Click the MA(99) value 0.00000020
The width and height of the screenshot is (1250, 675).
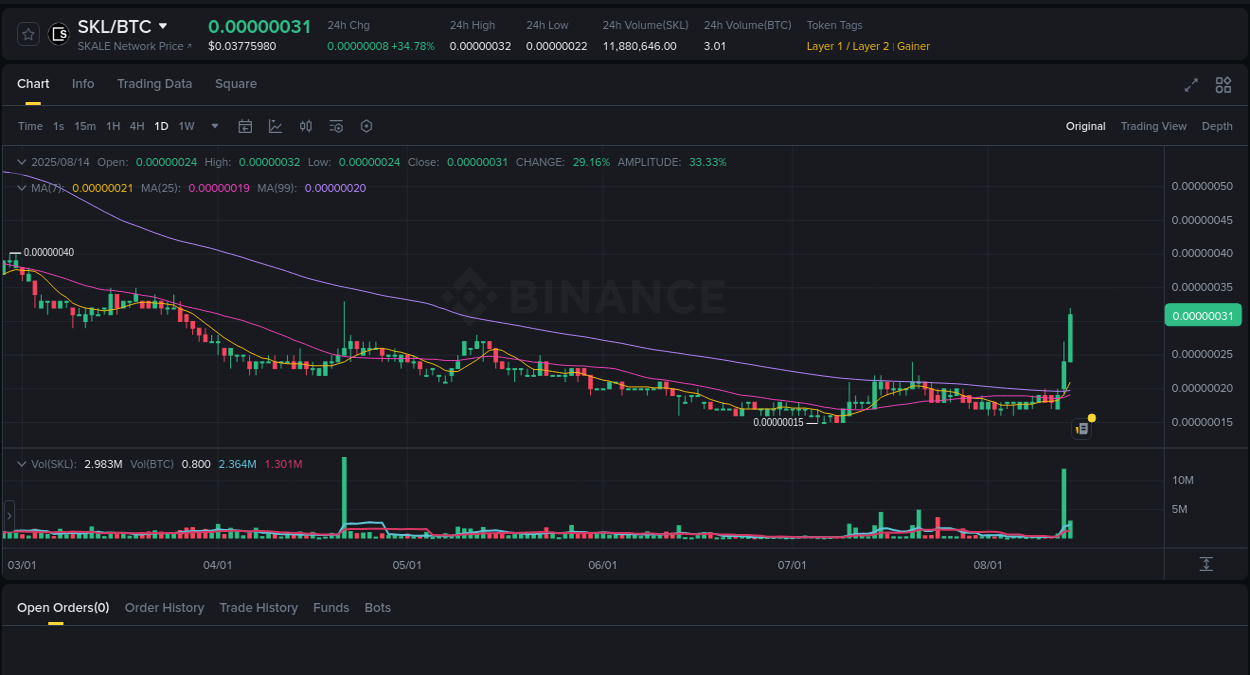(335, 188)
